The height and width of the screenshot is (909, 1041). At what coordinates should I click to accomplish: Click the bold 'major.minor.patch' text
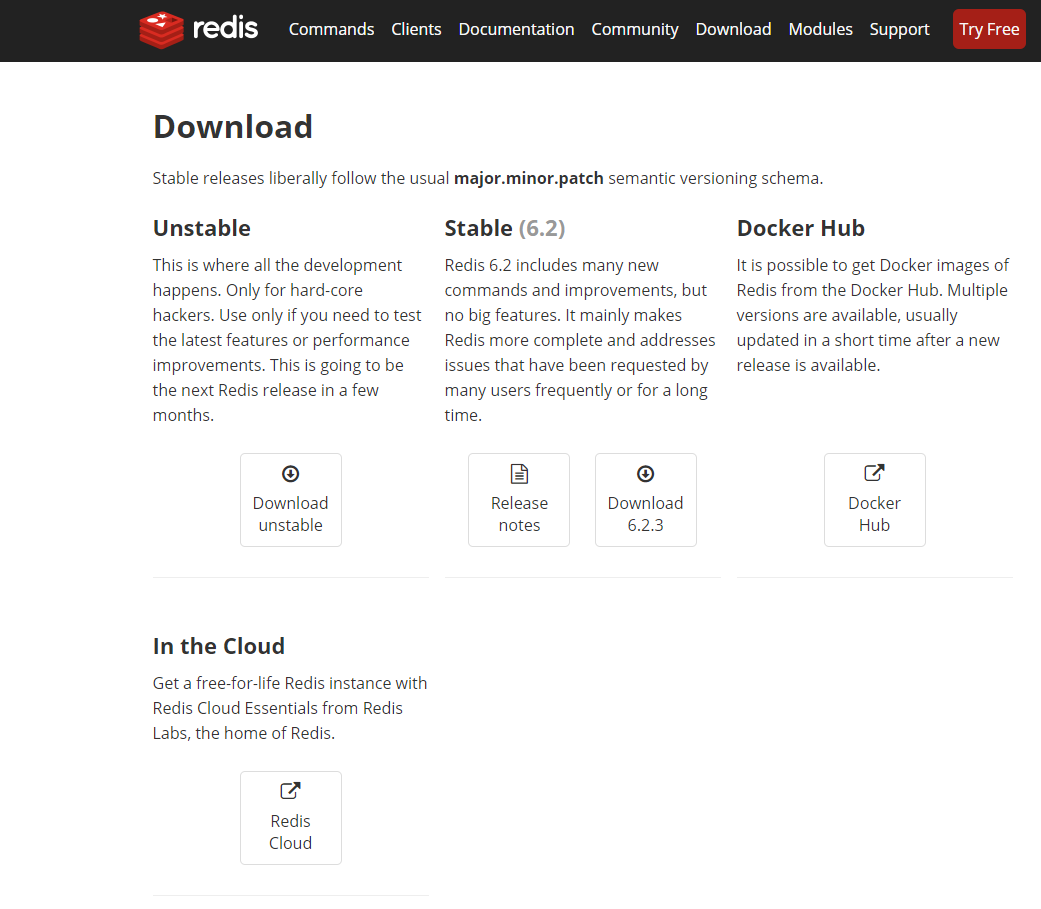pos(528,178)
